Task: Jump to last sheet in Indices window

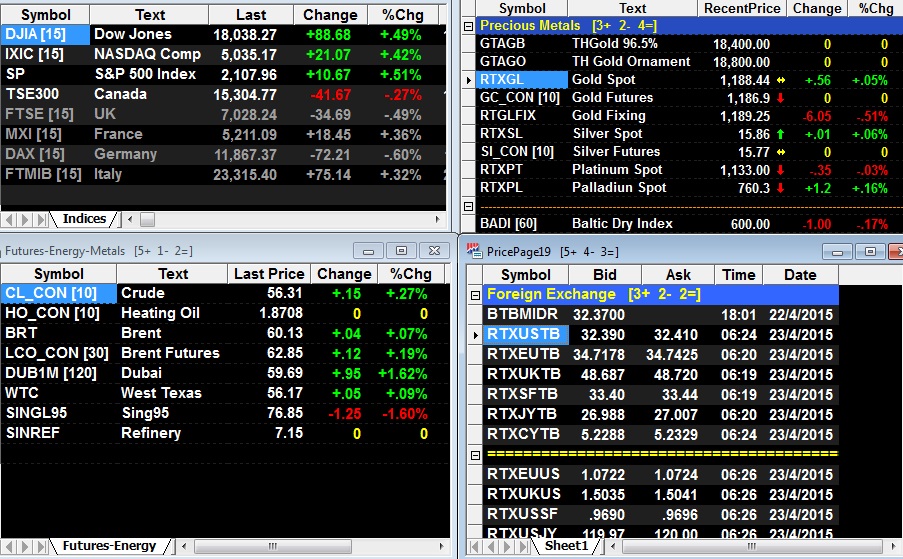Action: click(x=40, y=219)
